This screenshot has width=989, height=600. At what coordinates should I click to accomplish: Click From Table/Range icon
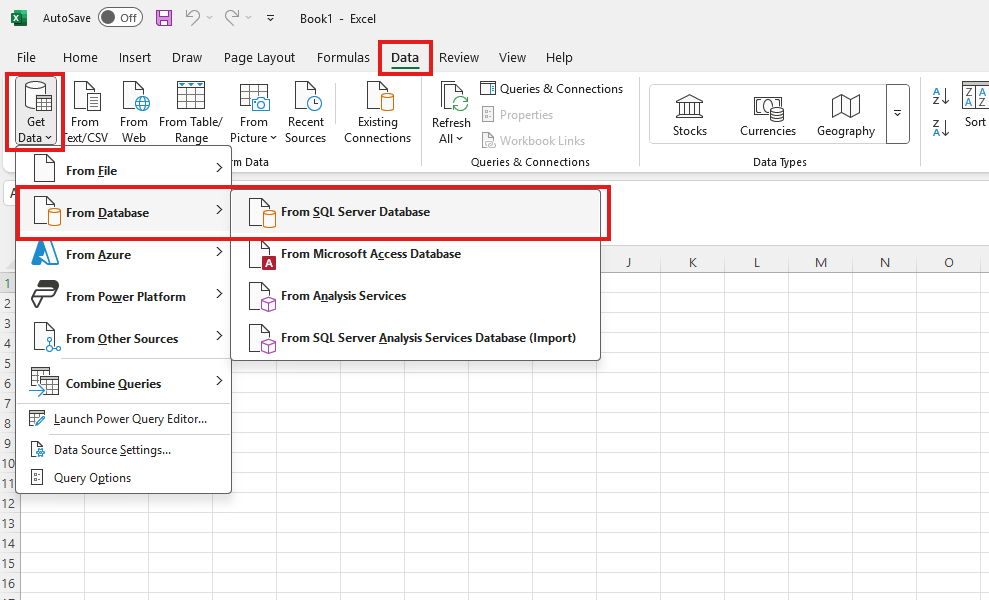click(190, 112)
